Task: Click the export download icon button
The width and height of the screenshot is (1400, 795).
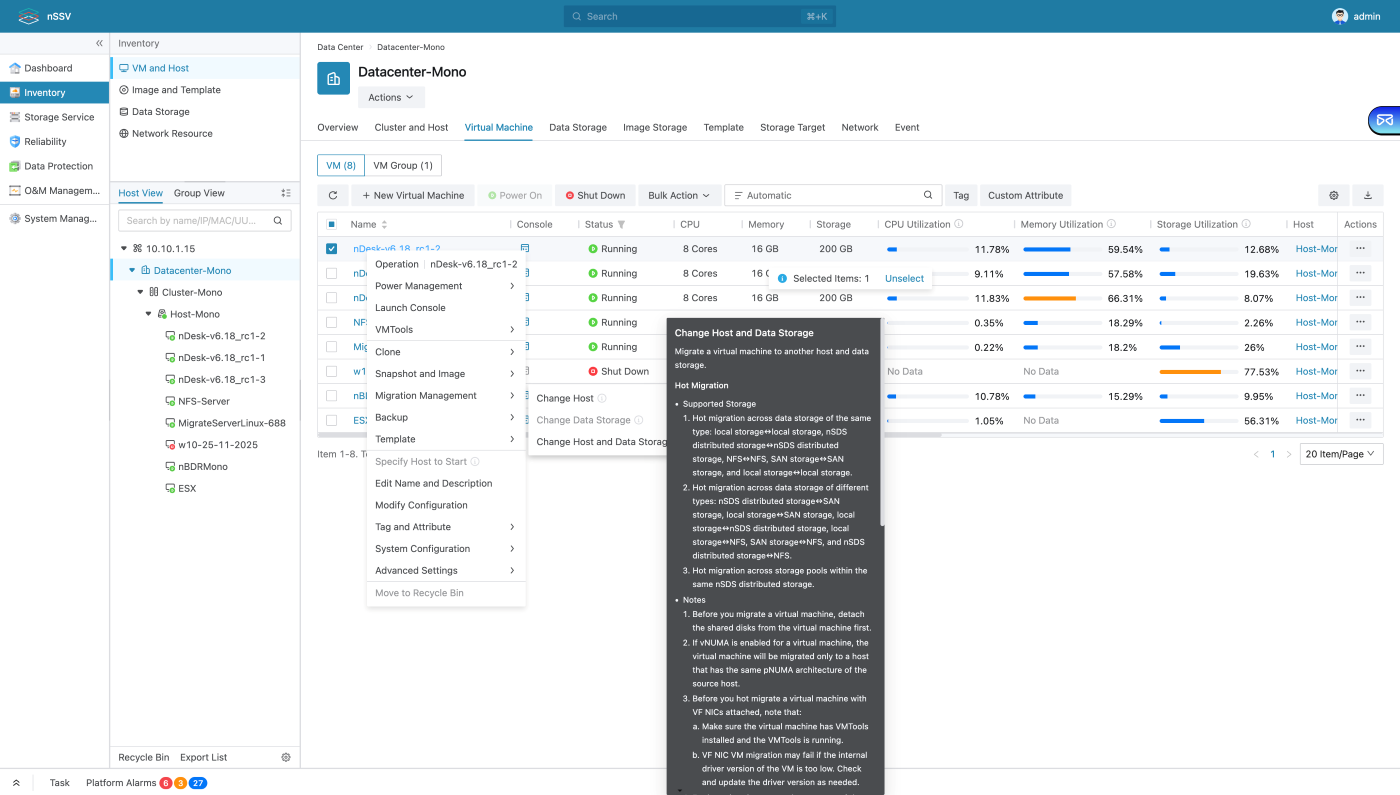Action: tap(1368, 195)
